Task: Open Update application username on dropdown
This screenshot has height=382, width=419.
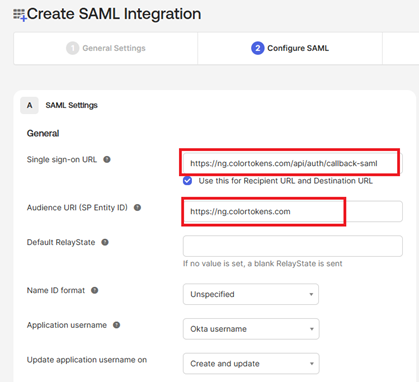Action: pyautogui.click(x=251, y=364)
